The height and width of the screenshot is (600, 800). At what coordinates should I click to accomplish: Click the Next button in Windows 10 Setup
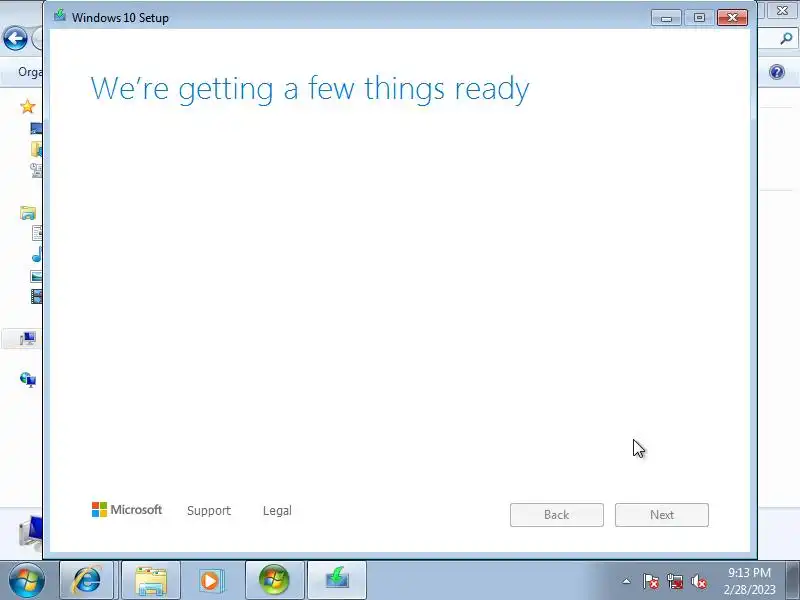(661, 515)
